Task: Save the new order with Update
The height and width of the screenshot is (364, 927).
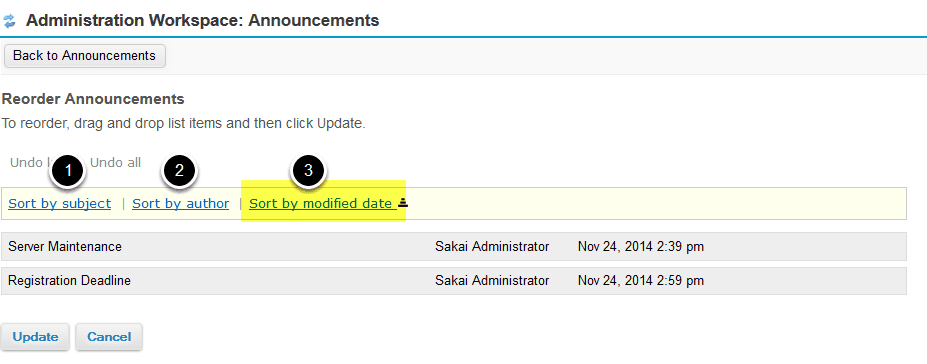Action: 35,337
